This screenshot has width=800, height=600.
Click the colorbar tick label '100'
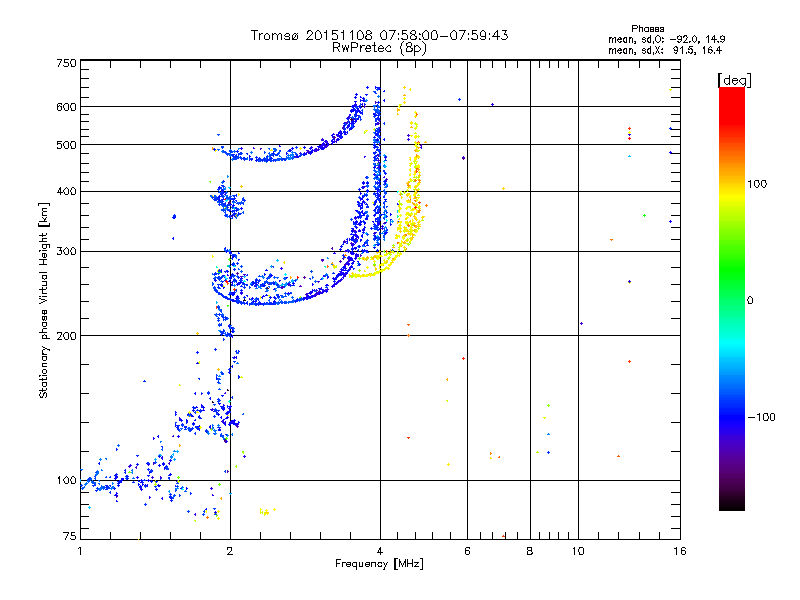[757, 184]
